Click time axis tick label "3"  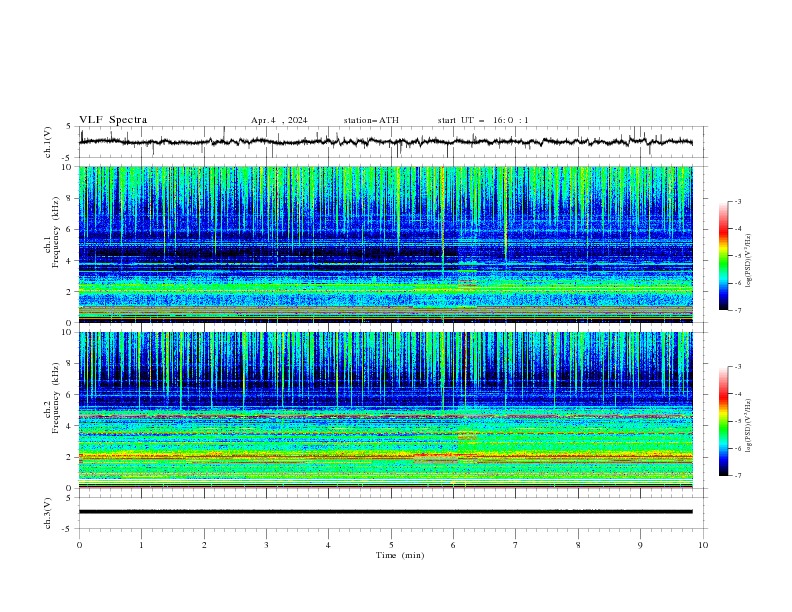tap(266, 545)
